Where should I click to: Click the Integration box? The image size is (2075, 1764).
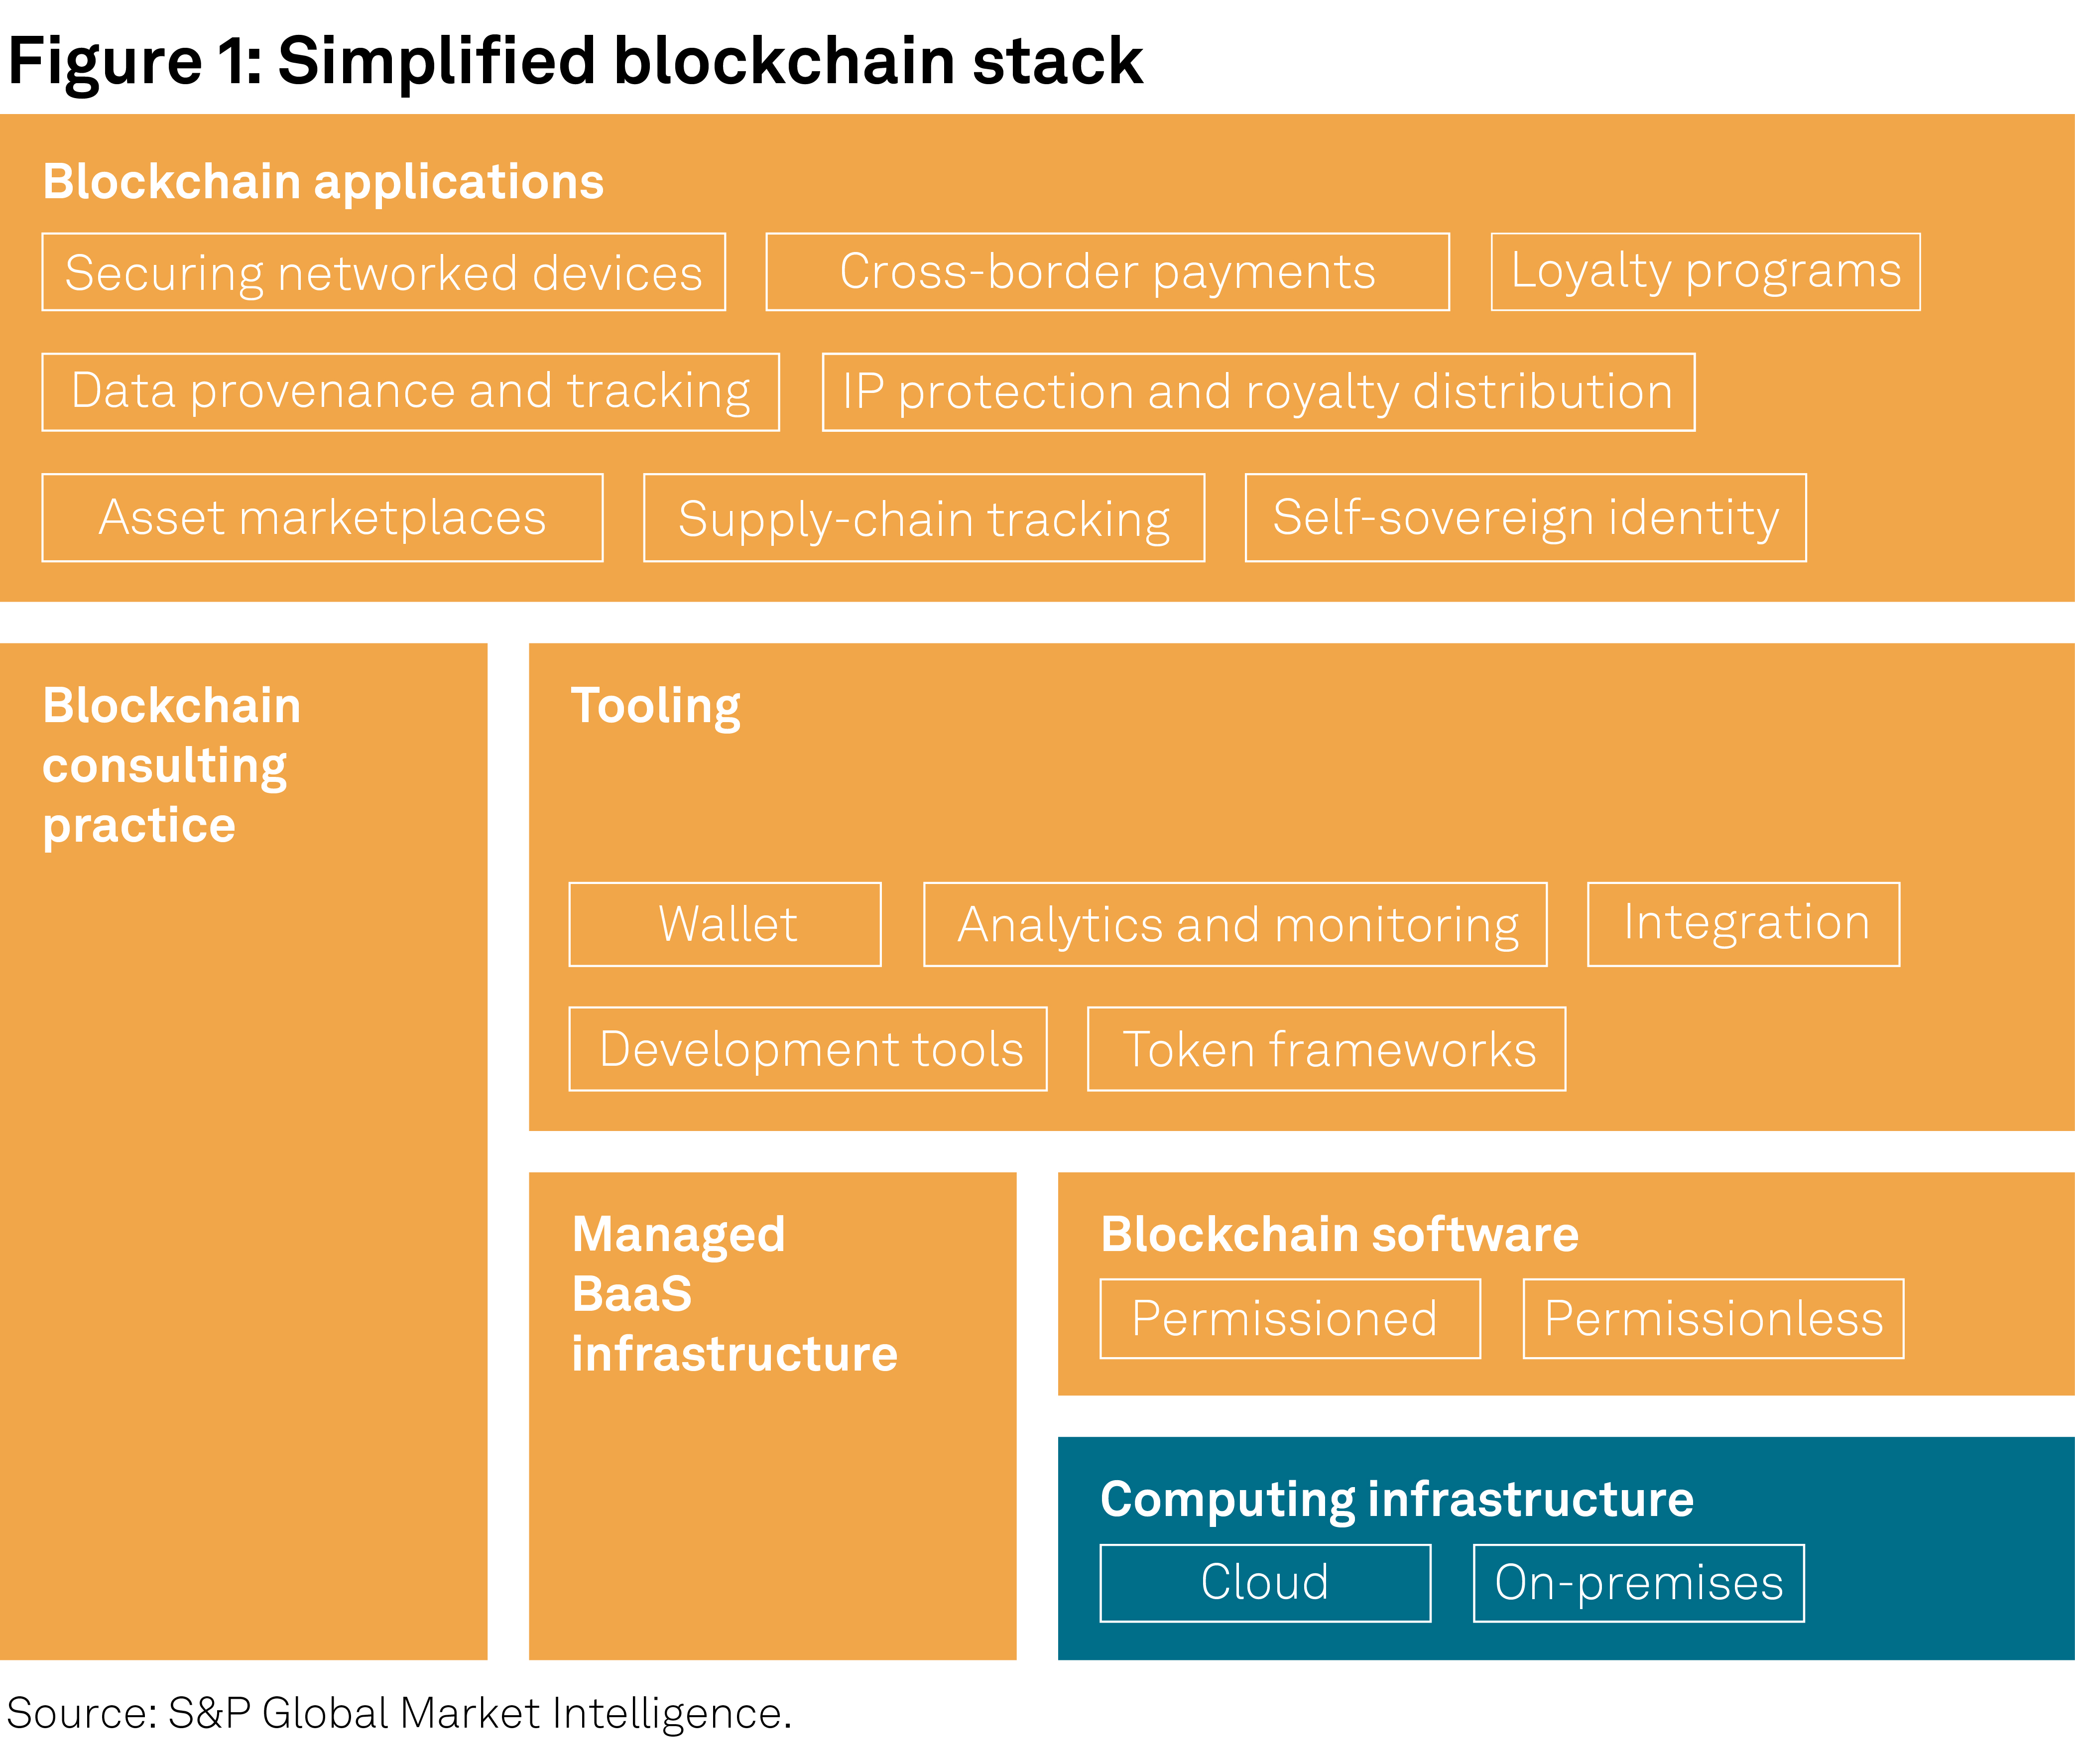coord(1743,924)
